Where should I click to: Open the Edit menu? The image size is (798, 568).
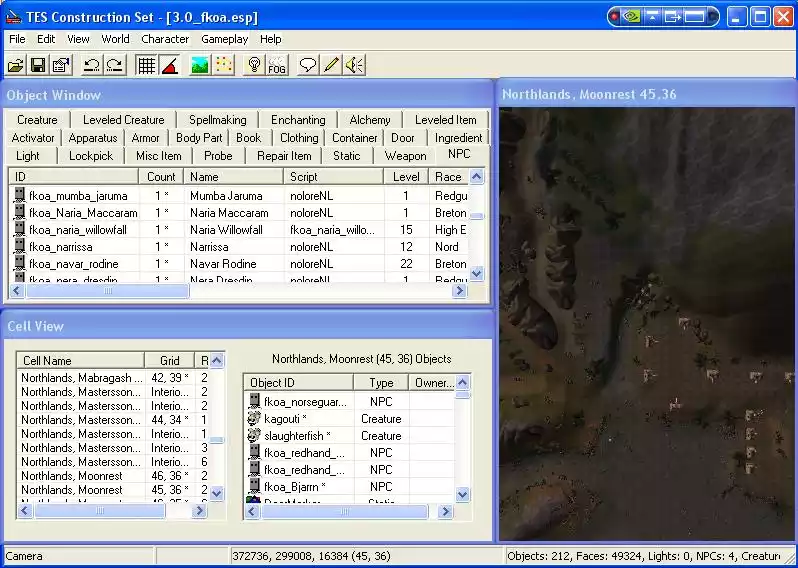46,39
